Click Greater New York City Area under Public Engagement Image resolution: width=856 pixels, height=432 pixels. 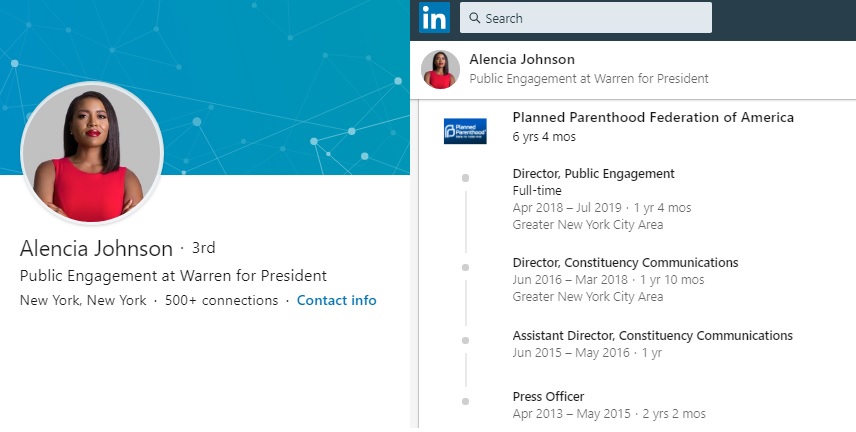[588, 225]
